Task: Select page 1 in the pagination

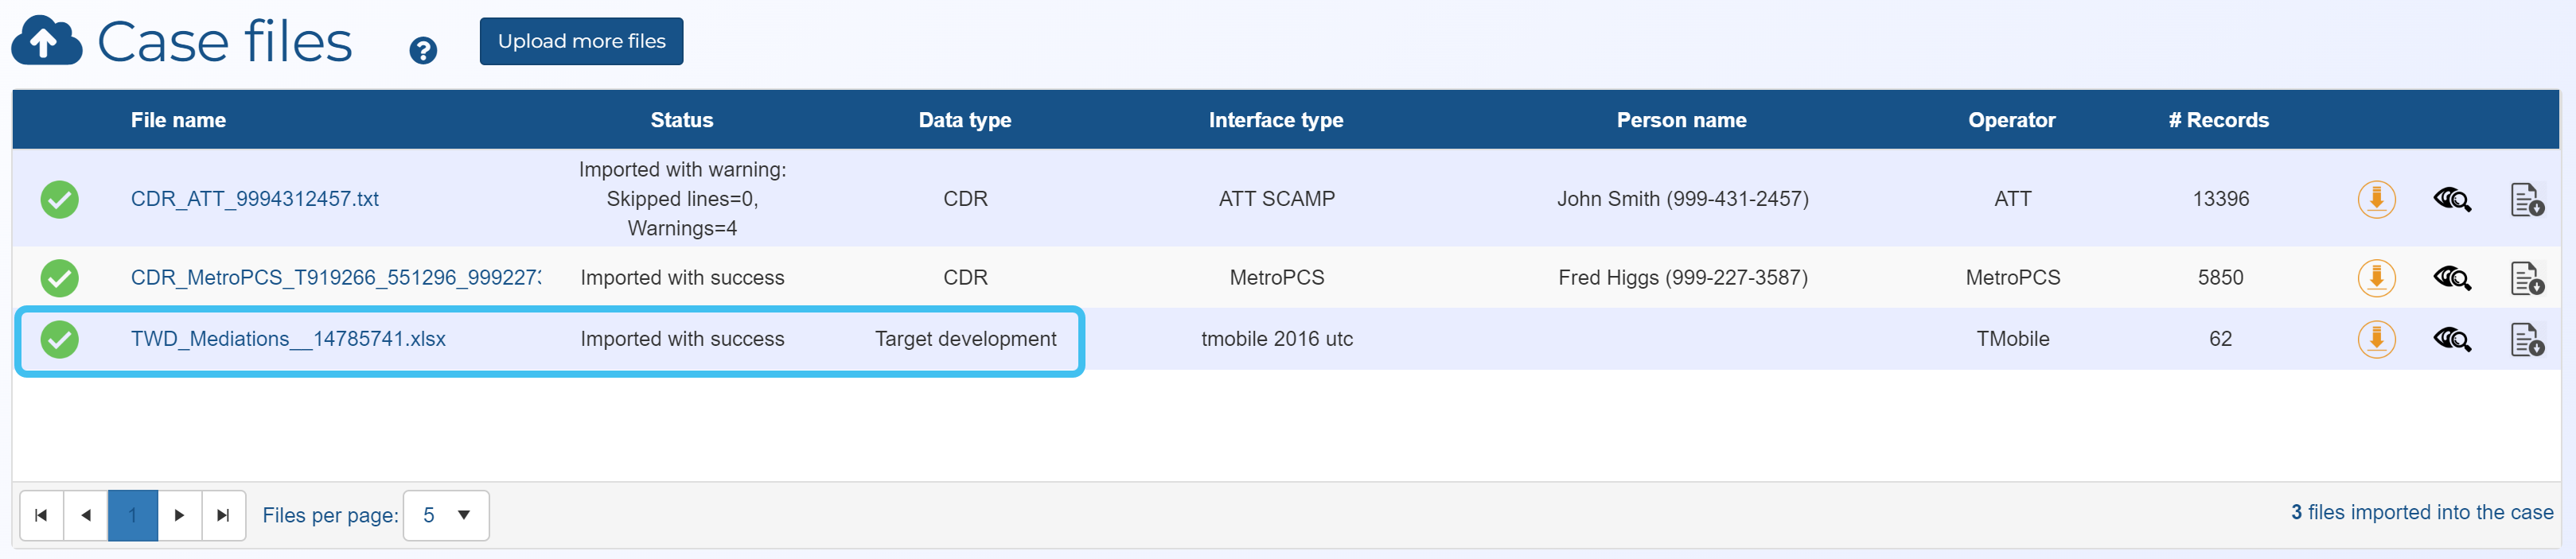Action: (x=132, y=515)
